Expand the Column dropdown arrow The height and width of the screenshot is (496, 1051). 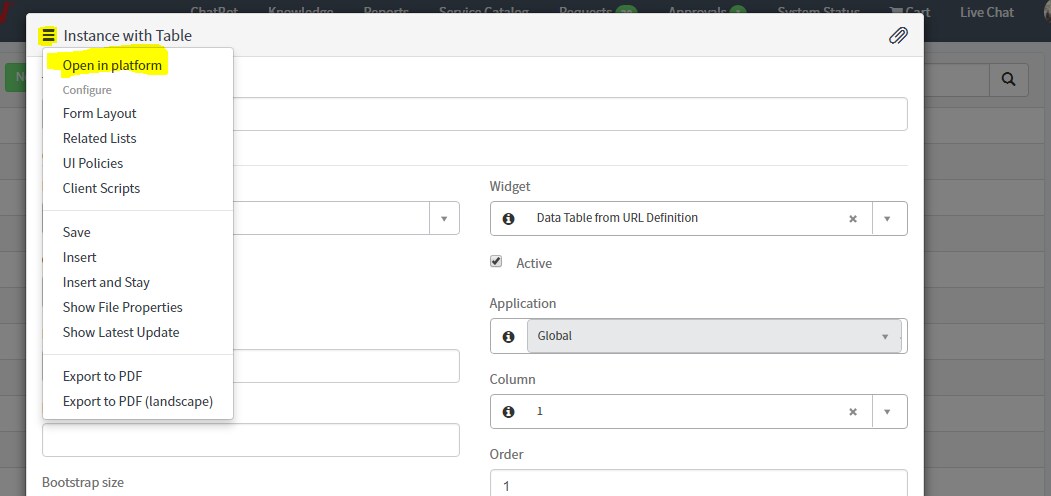(888, 411)
